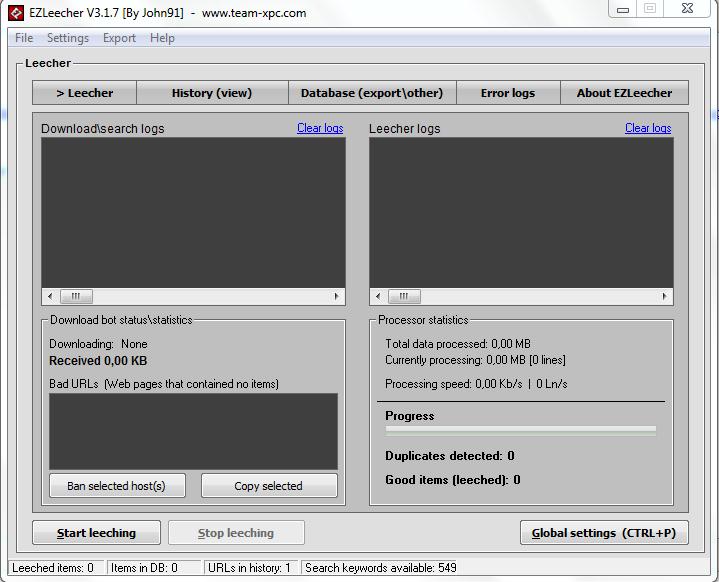Click Ban selected host(s) button
This screenshot has width=719, height=582.
[x=117, y=486]
